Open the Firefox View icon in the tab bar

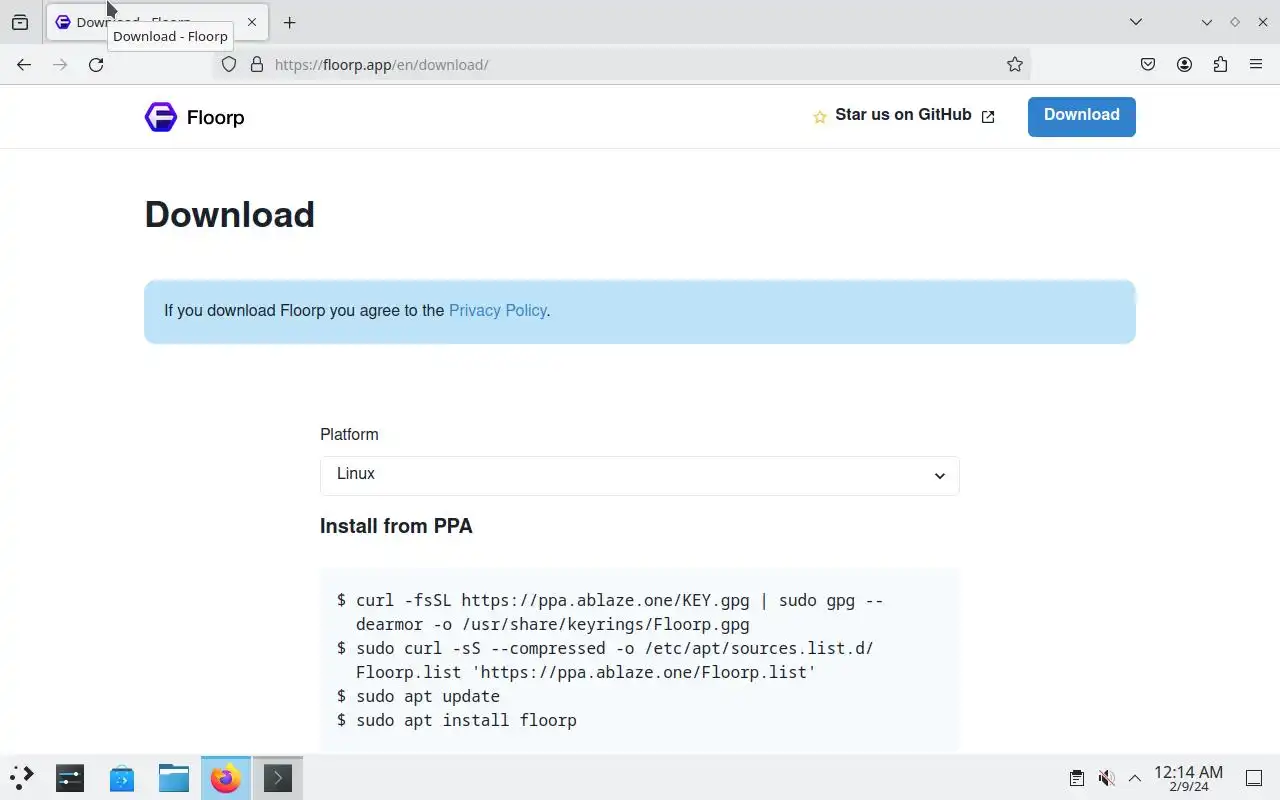point(20,22)
